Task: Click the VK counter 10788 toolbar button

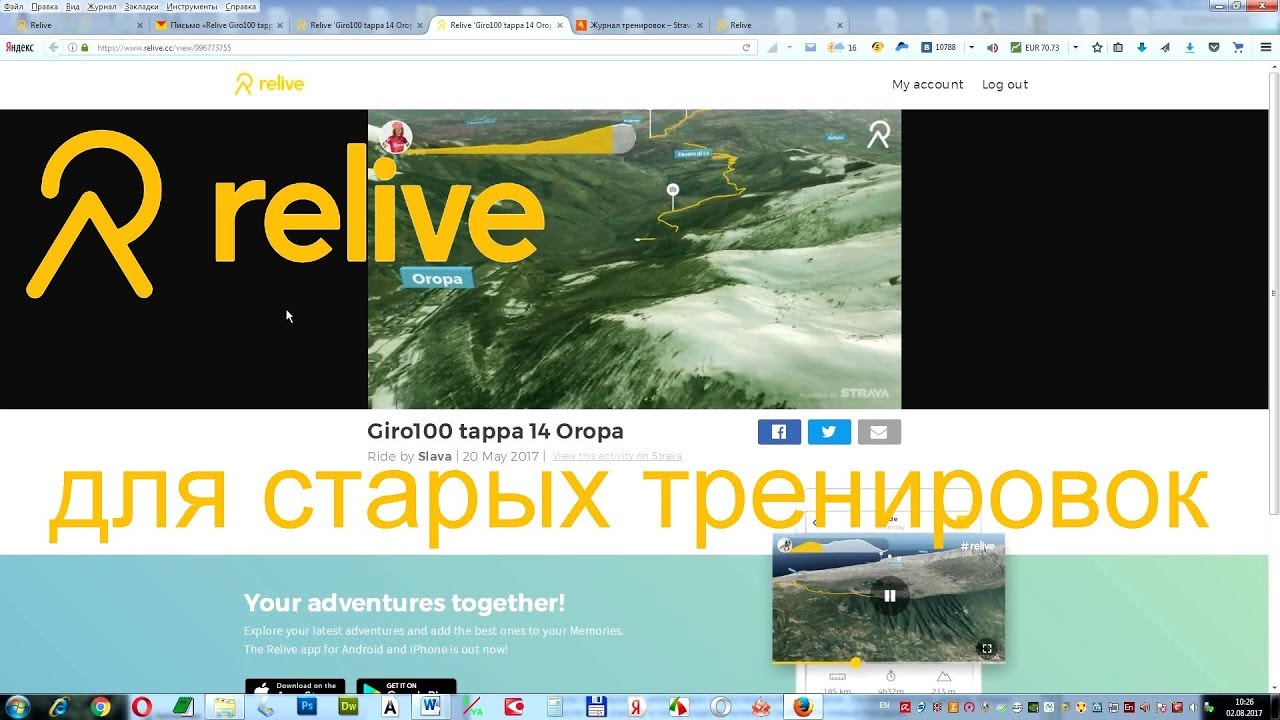Action: pyautogui.click(x=939, y=47)
